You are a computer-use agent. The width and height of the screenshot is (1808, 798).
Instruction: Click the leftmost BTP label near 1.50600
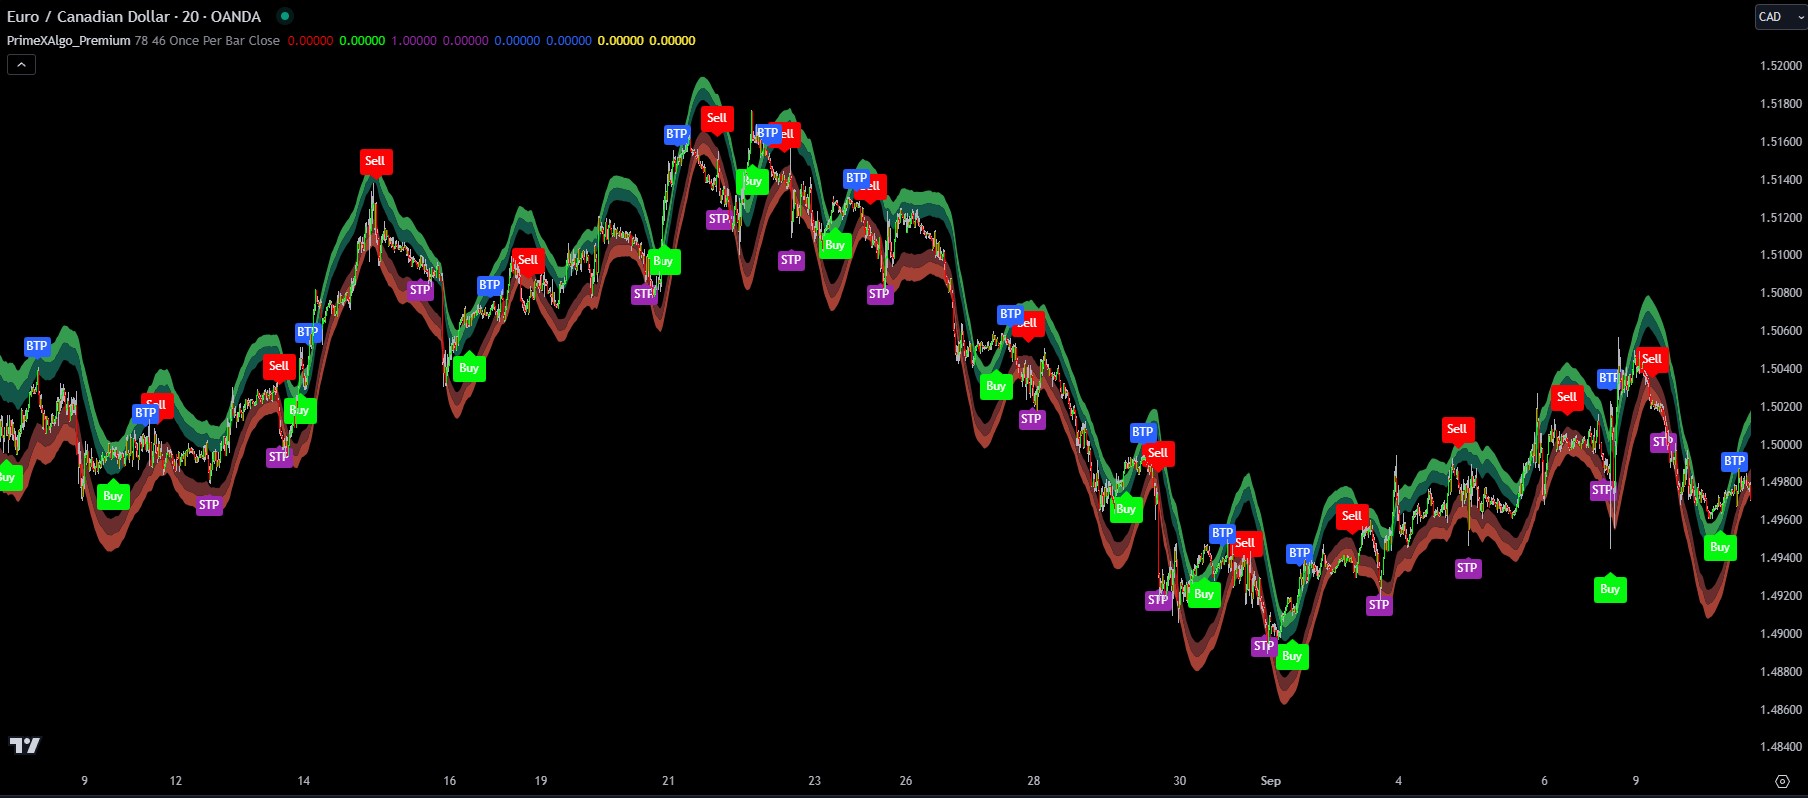click(x=37, y=346)
